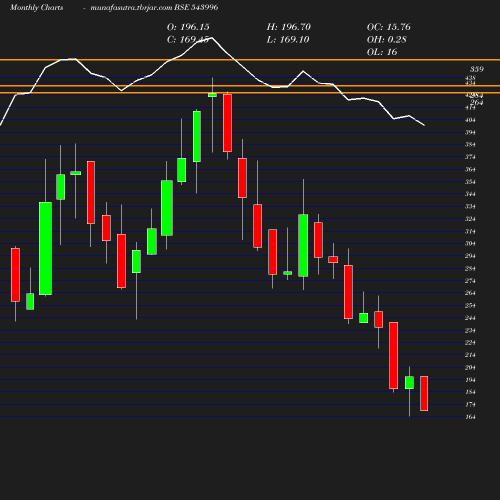Click the 344 price axis label

(470, 194)
